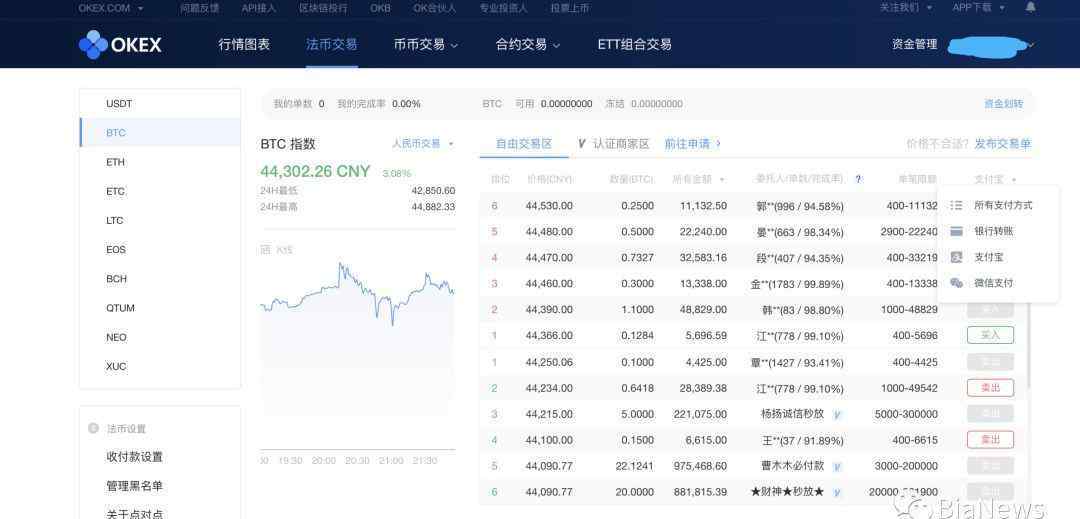Click the API接入 top link
The height and width of the screenshot is (519, 1080).
[259, 8]
